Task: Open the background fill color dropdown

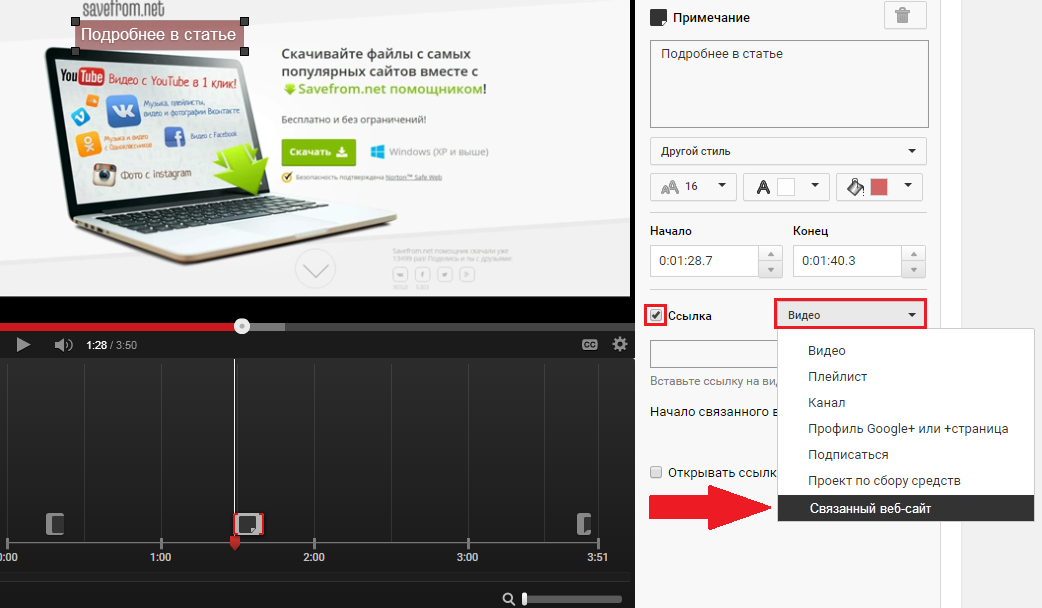Action: [879, 187]
